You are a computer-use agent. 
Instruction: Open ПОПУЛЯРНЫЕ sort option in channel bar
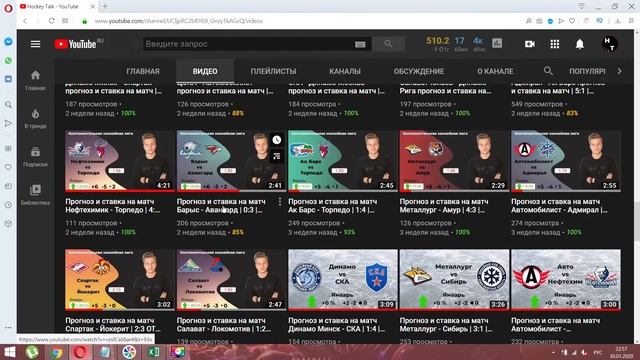587,71
